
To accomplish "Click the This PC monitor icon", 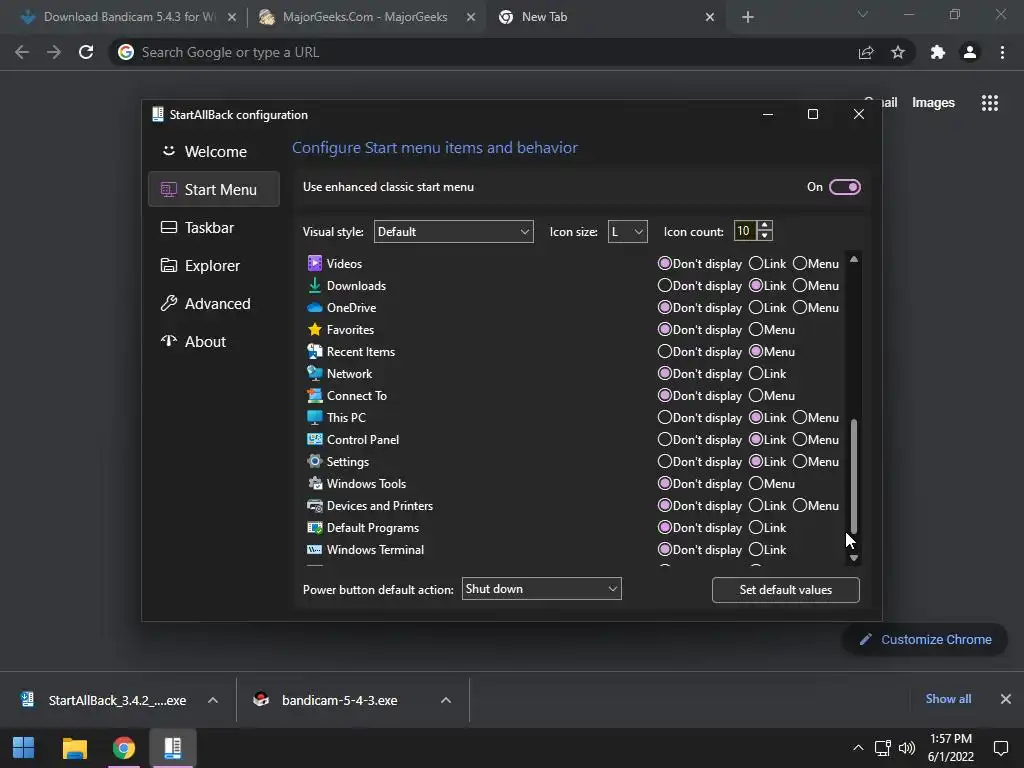I will pos(315,417).
